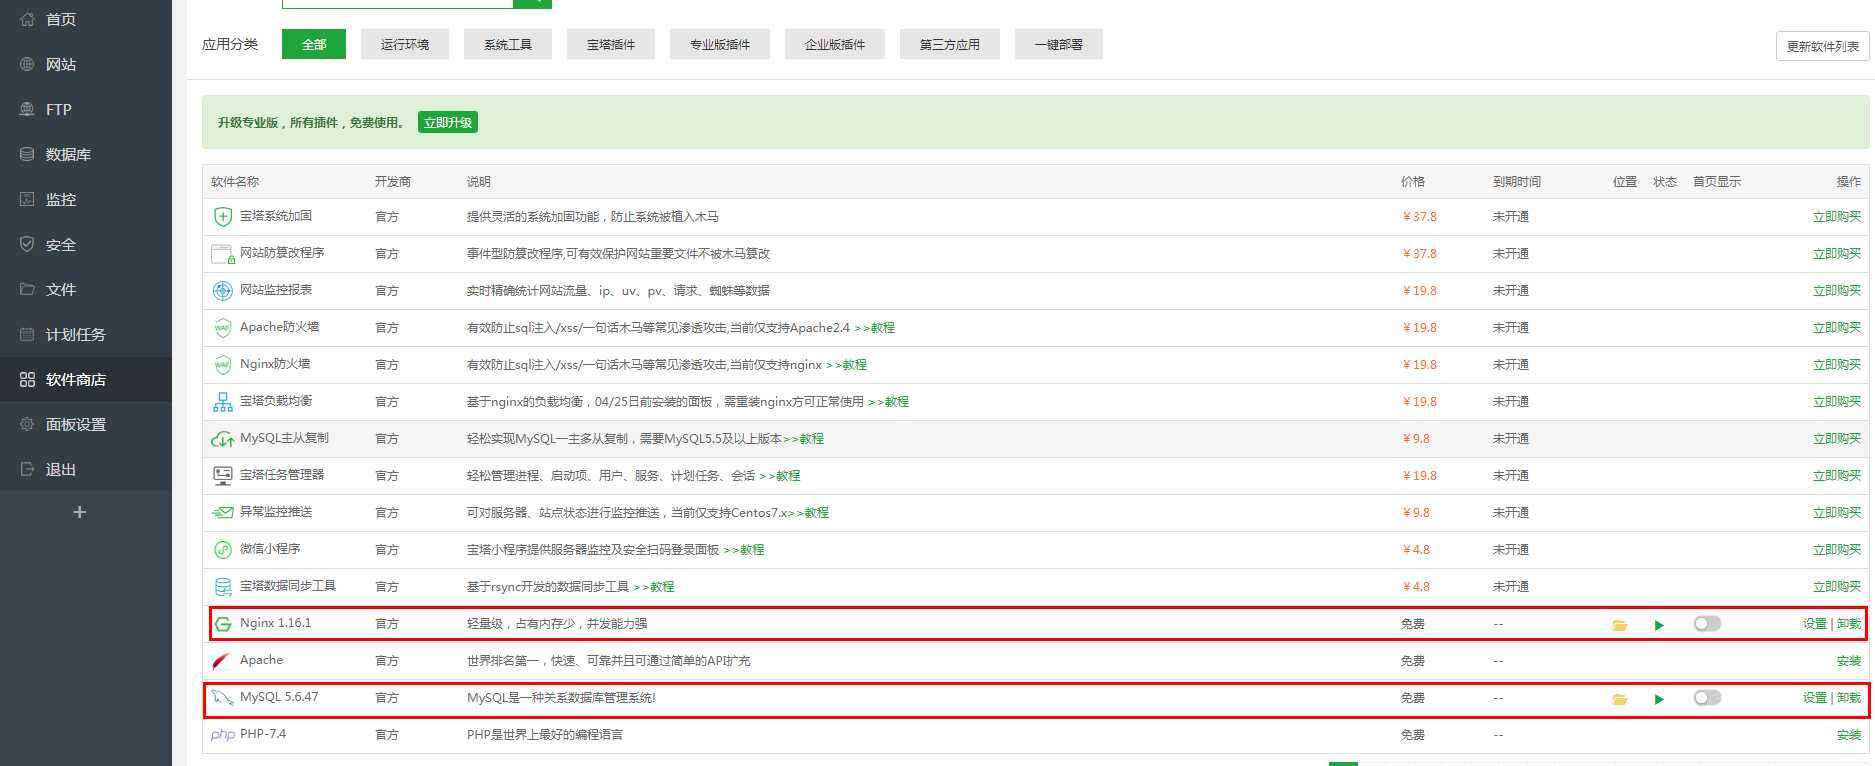
Task: Click the 宝塔负载均衡 network icon
Action: coord(222,401)
